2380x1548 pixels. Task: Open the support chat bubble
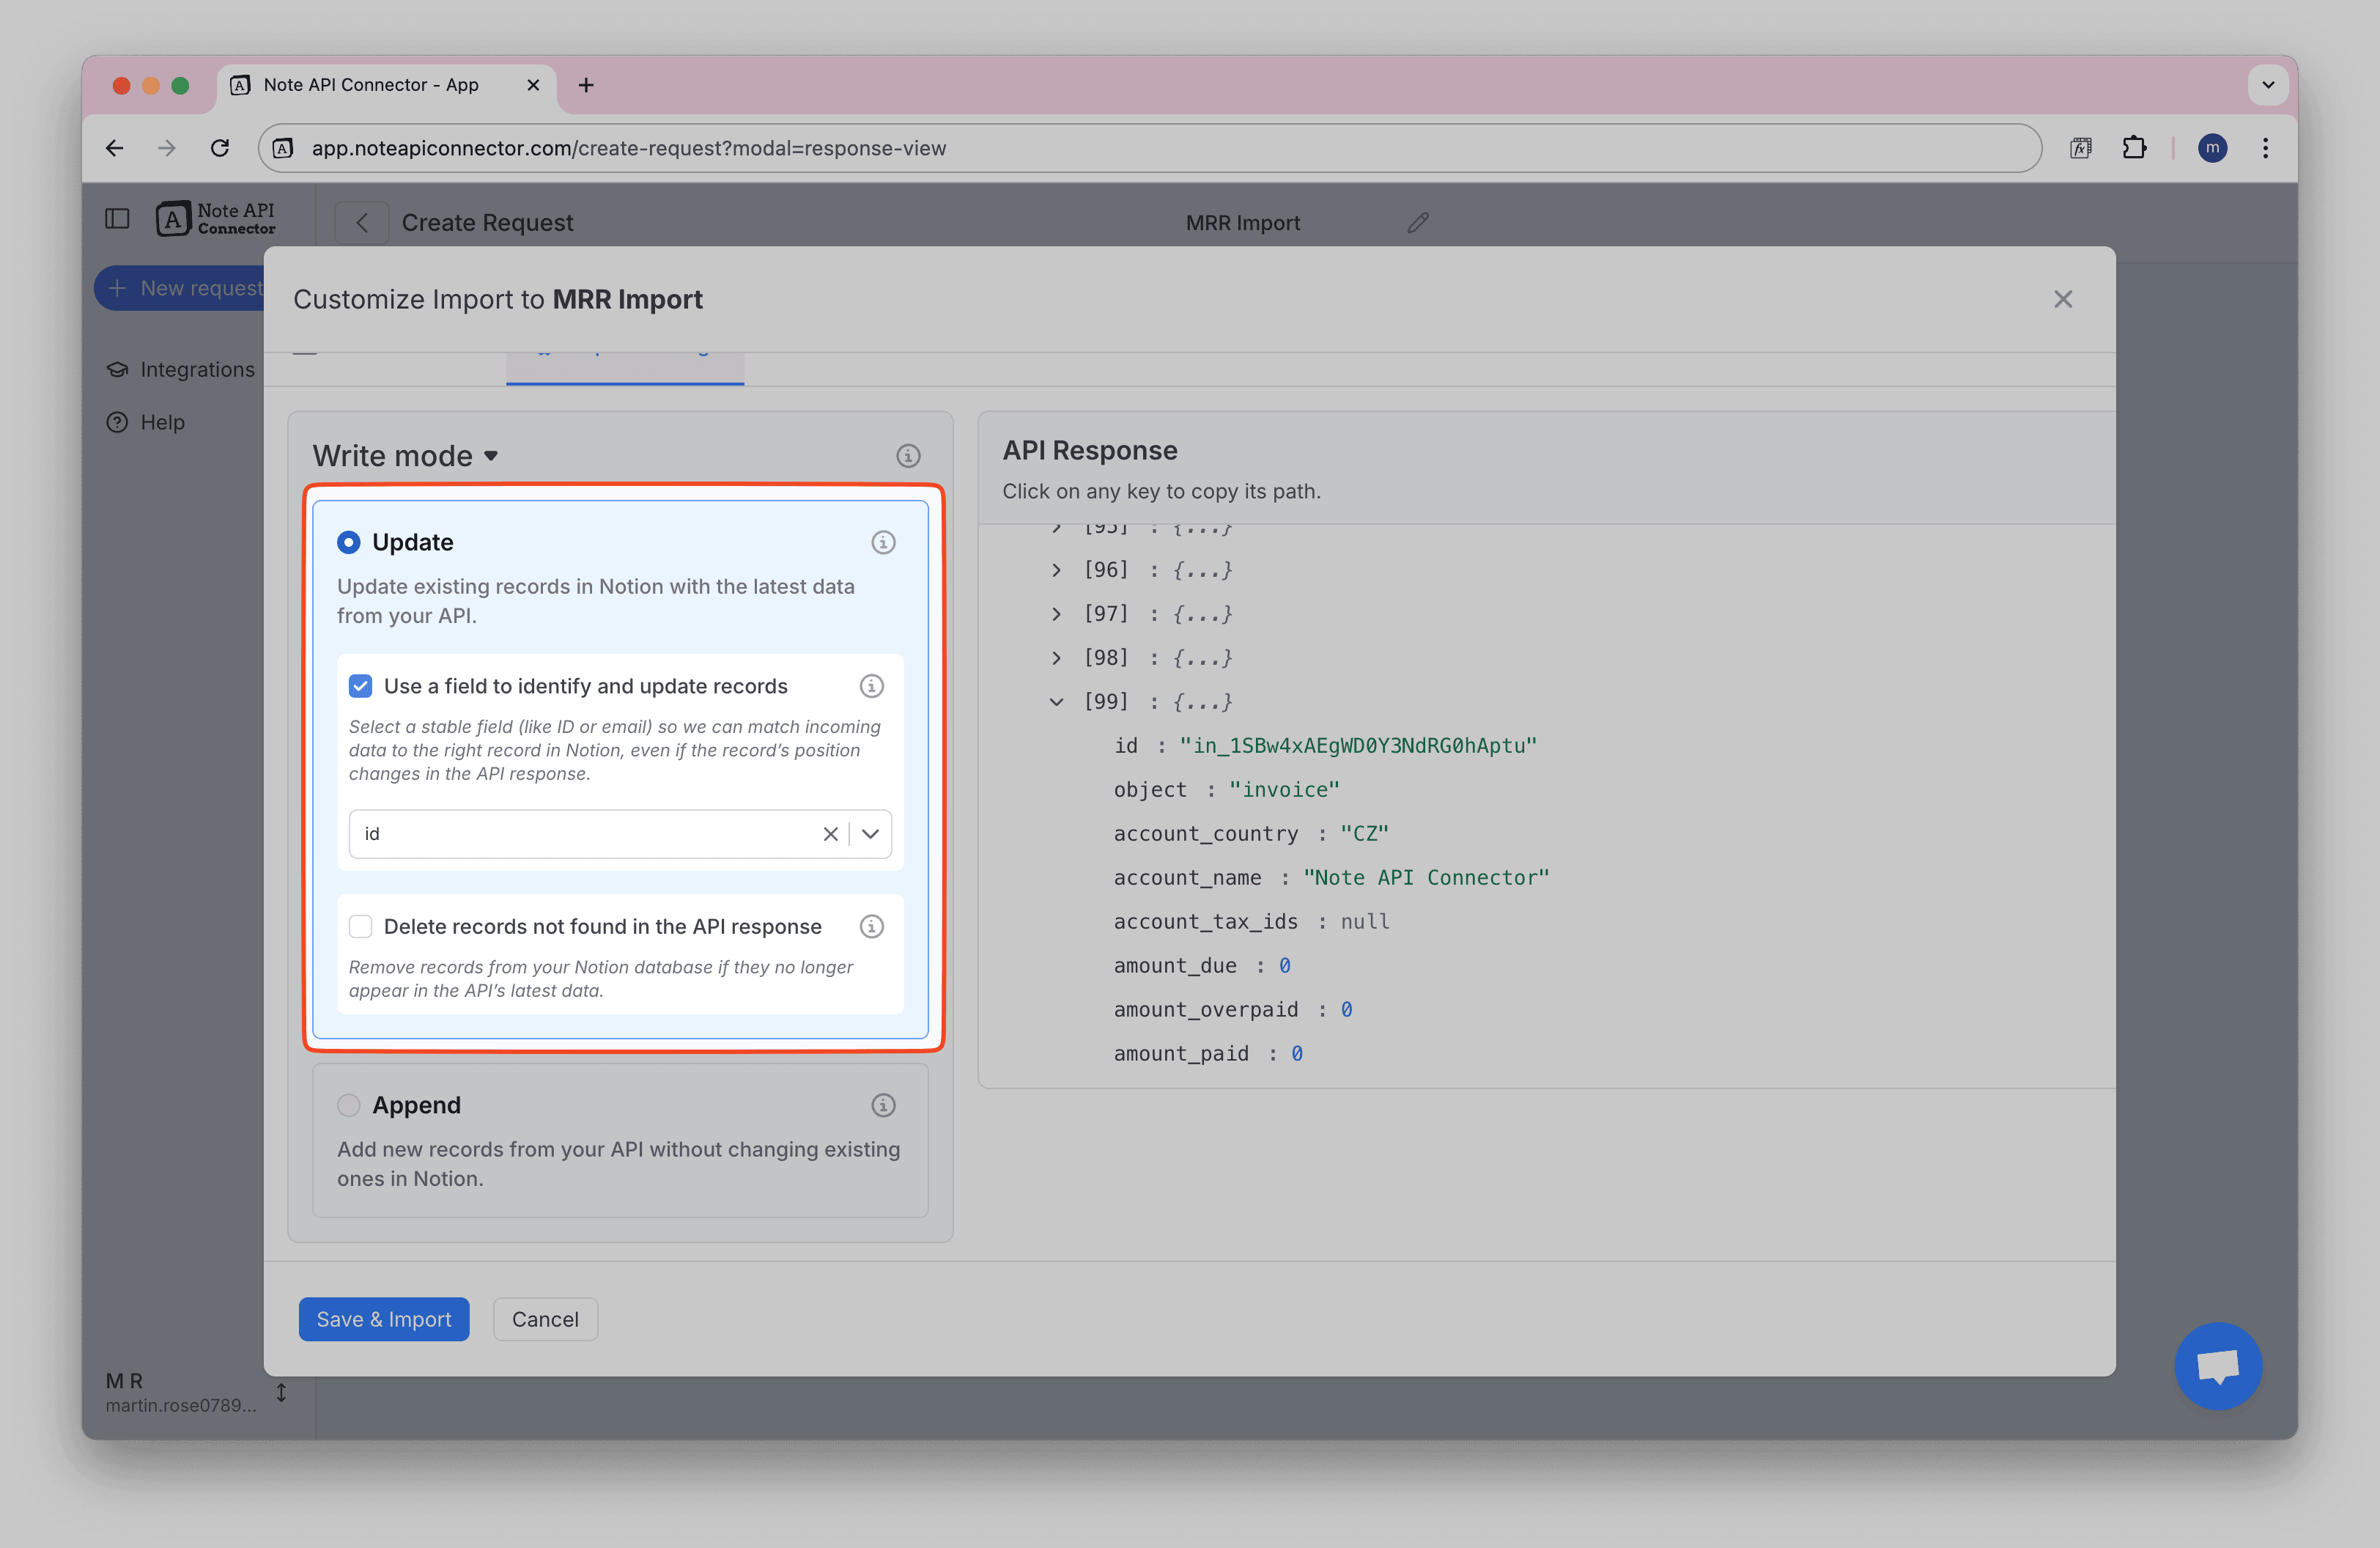(x=2217, y=1365)
